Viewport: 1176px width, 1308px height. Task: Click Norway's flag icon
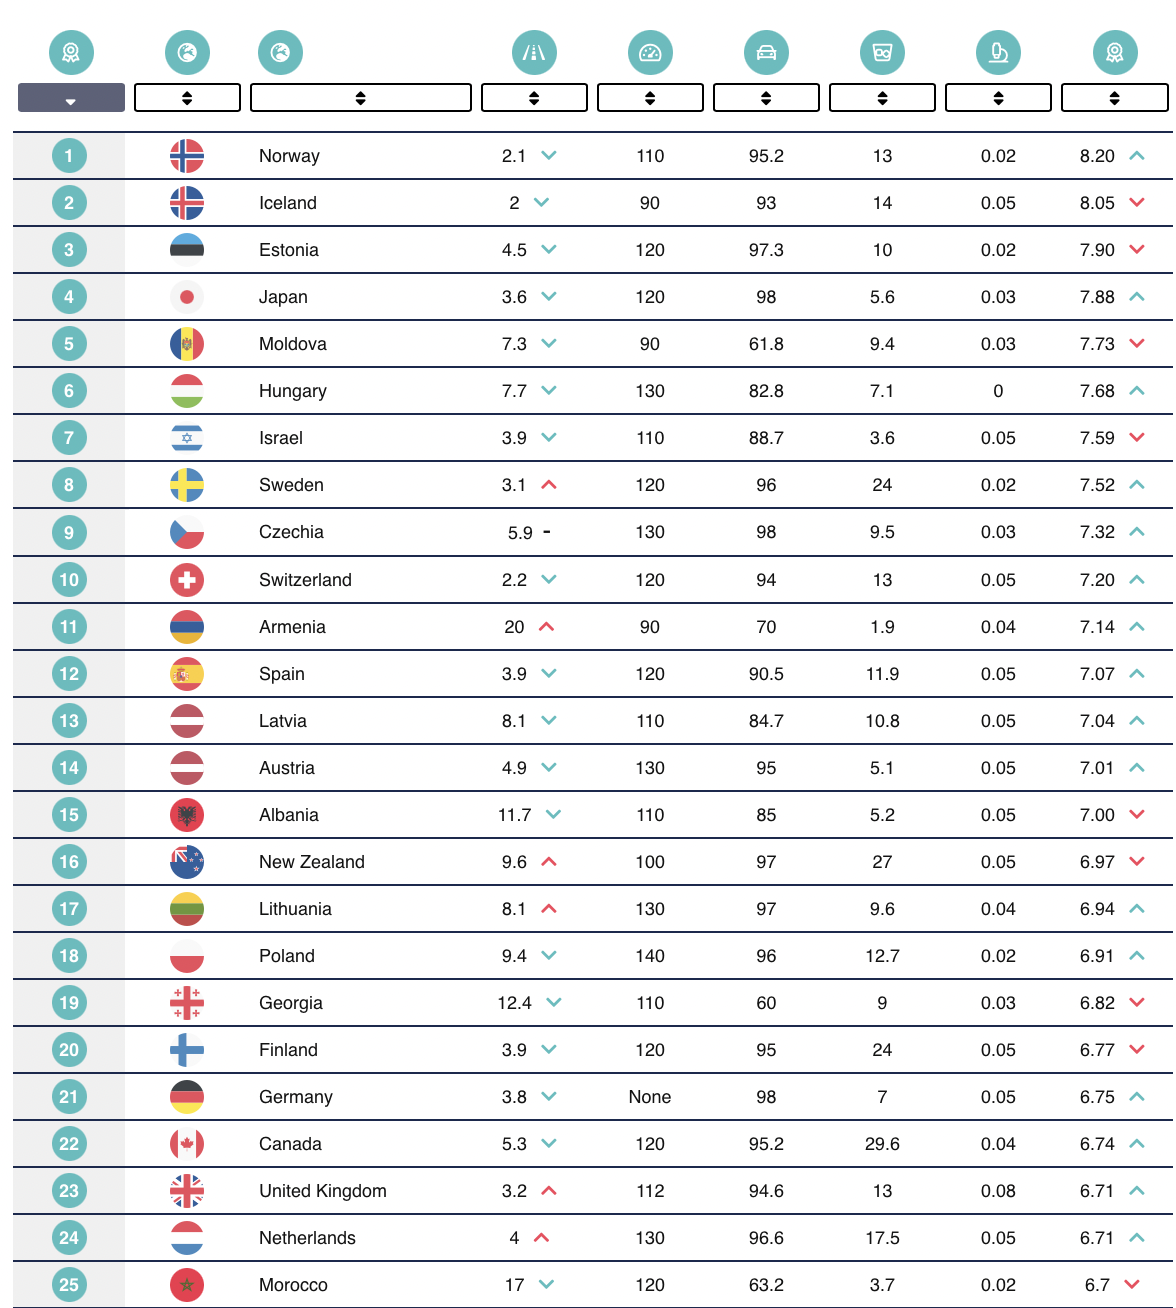tap(187, 156)
